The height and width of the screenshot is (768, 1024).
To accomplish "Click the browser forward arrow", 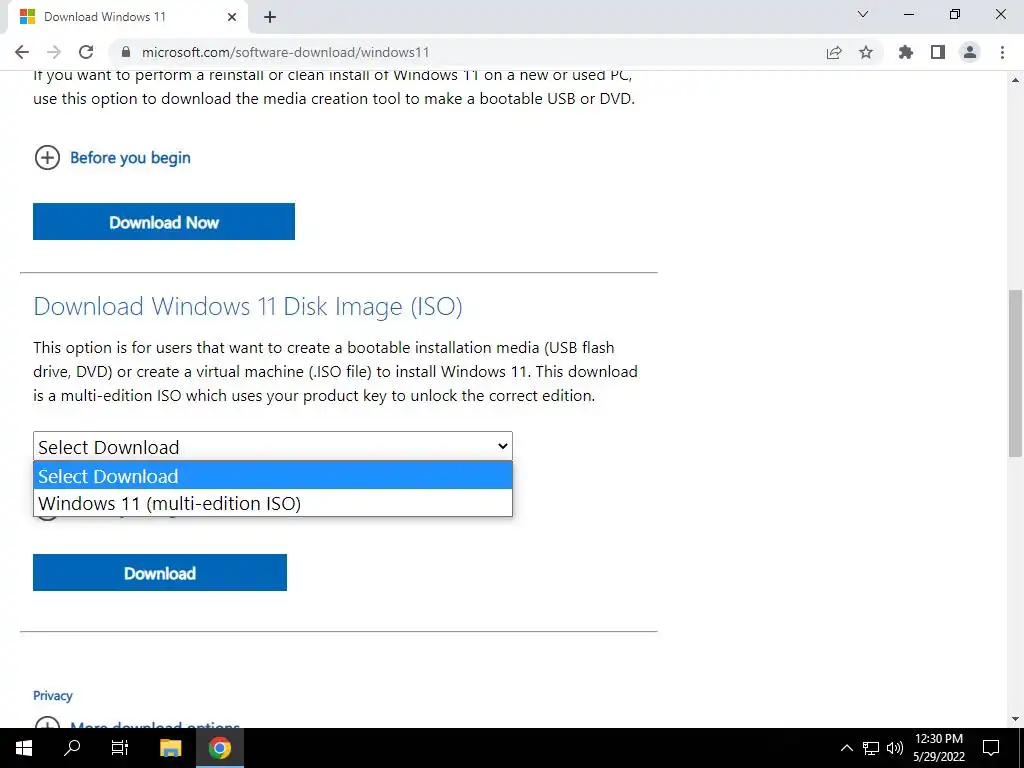I will 54,52.
